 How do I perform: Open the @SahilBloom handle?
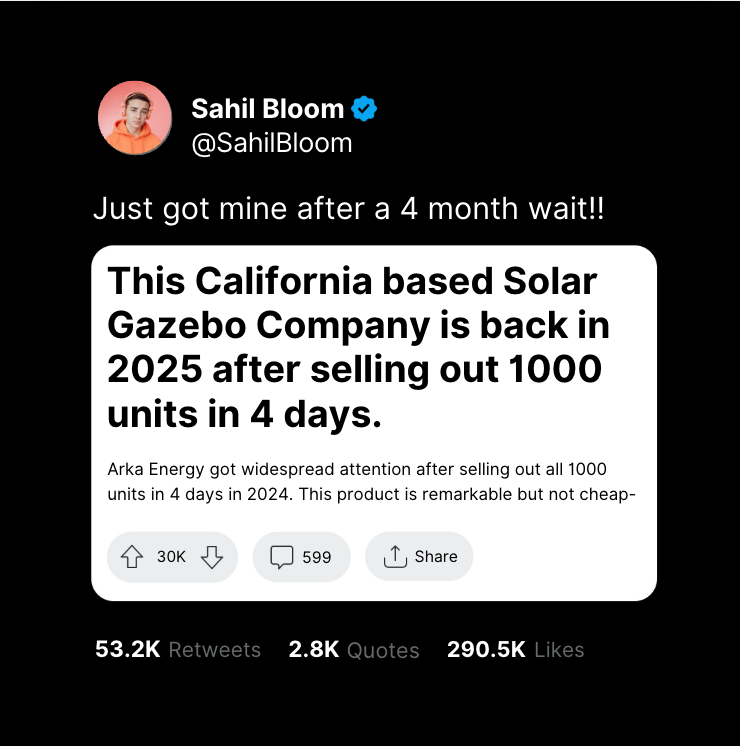tap(272, 143)
